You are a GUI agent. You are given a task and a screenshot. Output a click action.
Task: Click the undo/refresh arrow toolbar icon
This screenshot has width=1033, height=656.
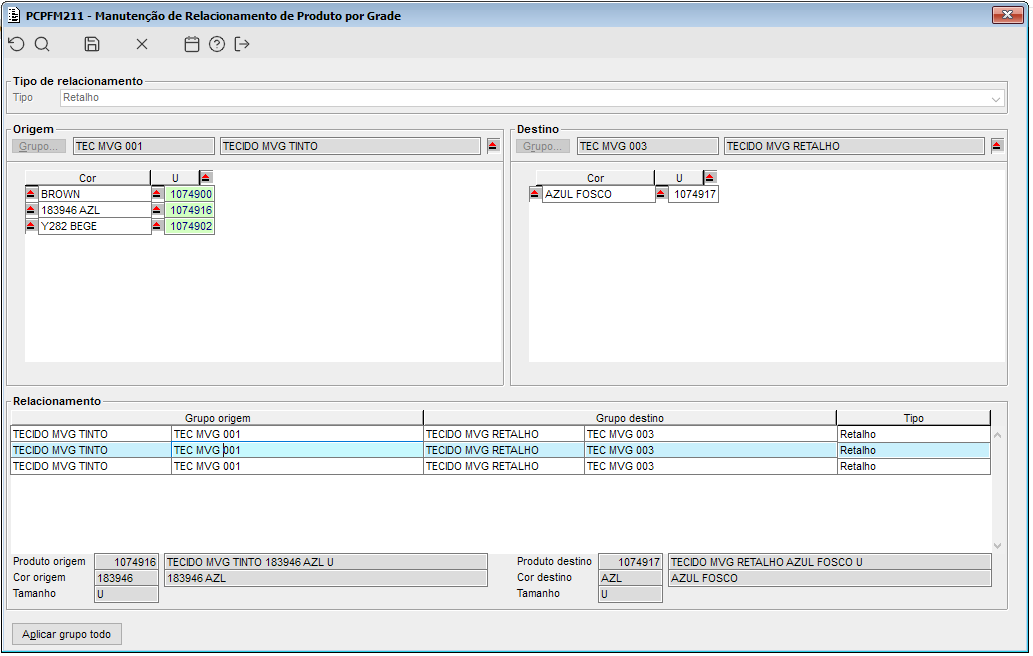click(x=16, y=44)
